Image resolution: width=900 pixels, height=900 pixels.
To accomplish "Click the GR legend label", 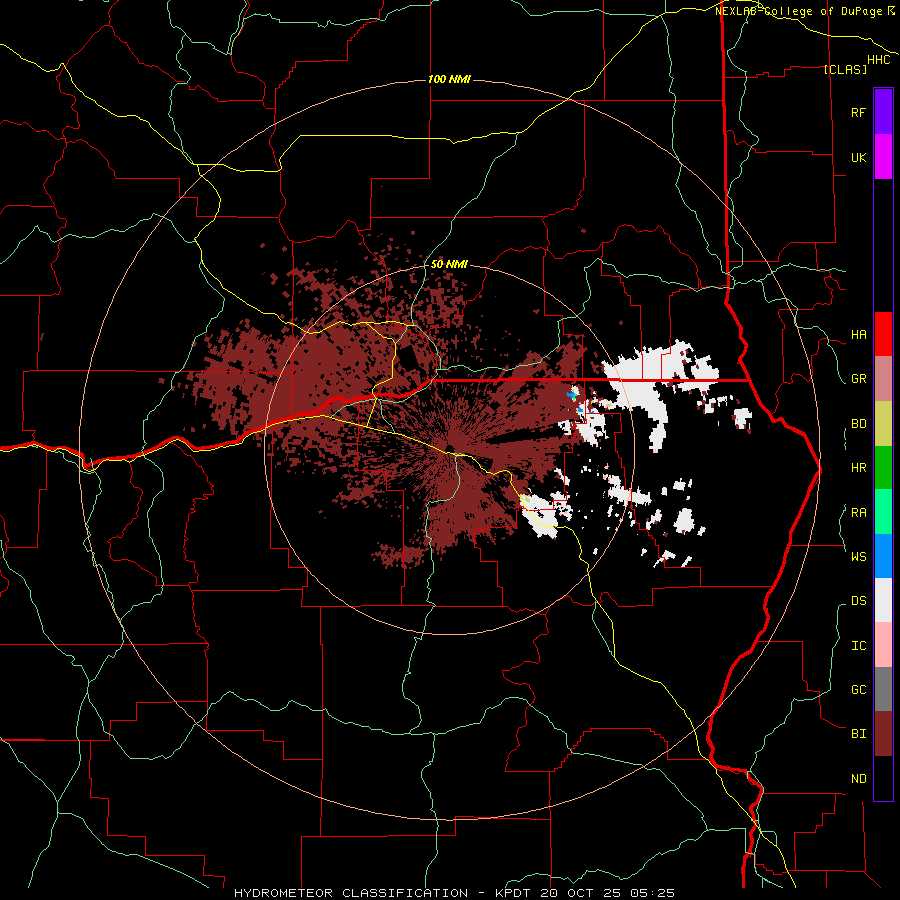I will tap(858, 379).
